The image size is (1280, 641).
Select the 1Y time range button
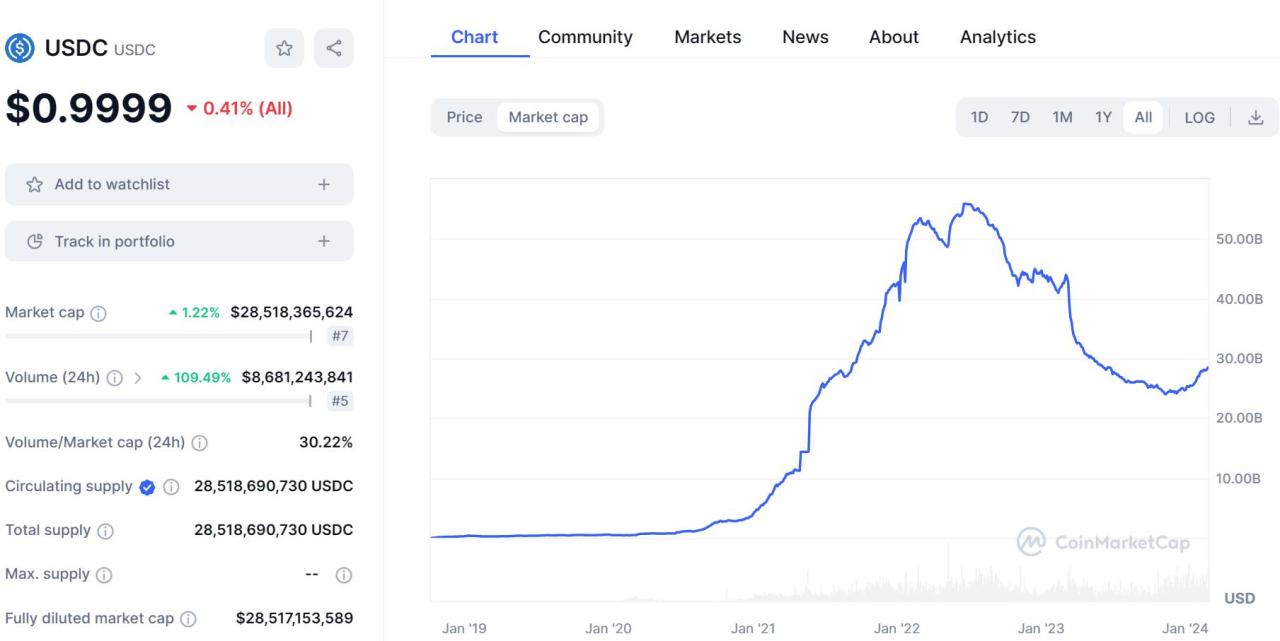pyautogui.click(x=1103, y=117)
